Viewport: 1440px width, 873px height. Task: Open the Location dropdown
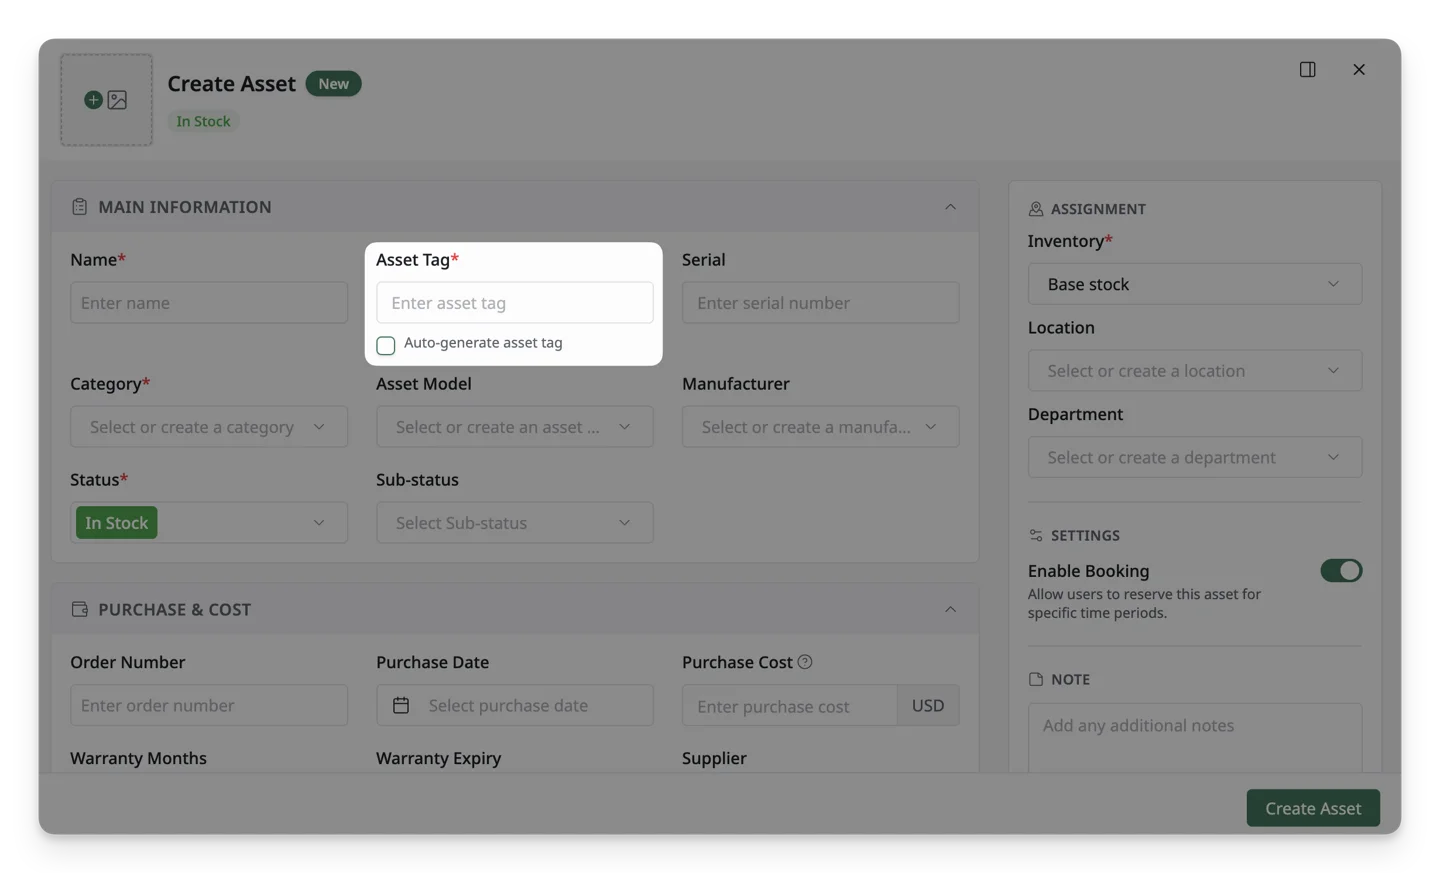tap(1195, 371)
